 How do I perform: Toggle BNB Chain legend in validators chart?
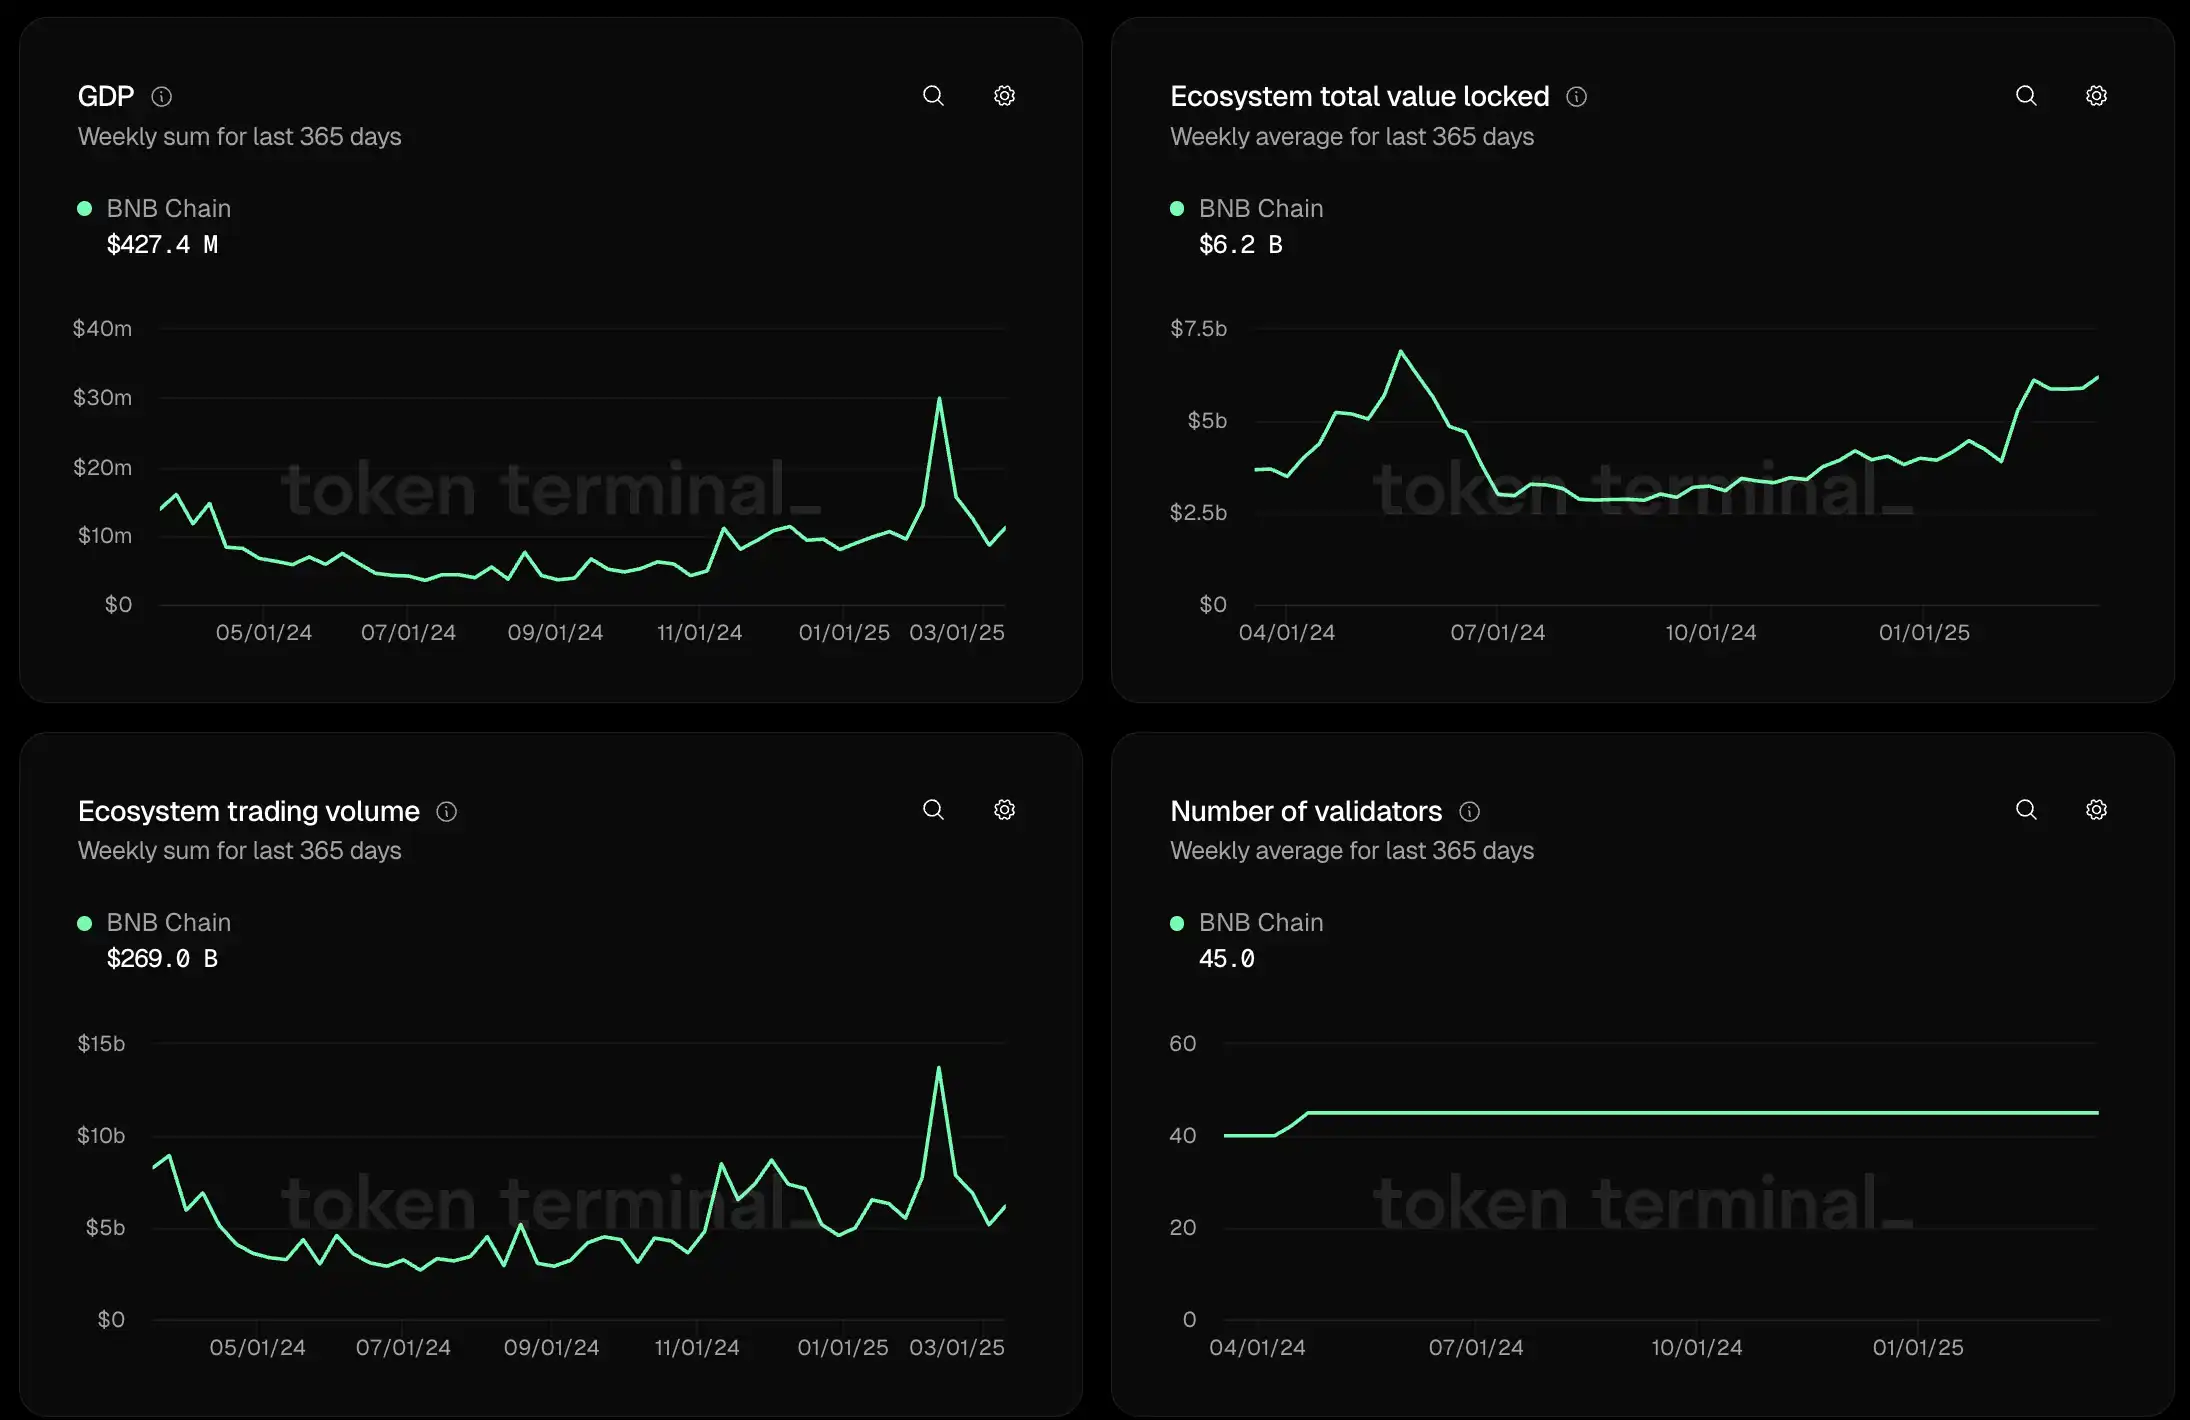(x=1177, y=923)
